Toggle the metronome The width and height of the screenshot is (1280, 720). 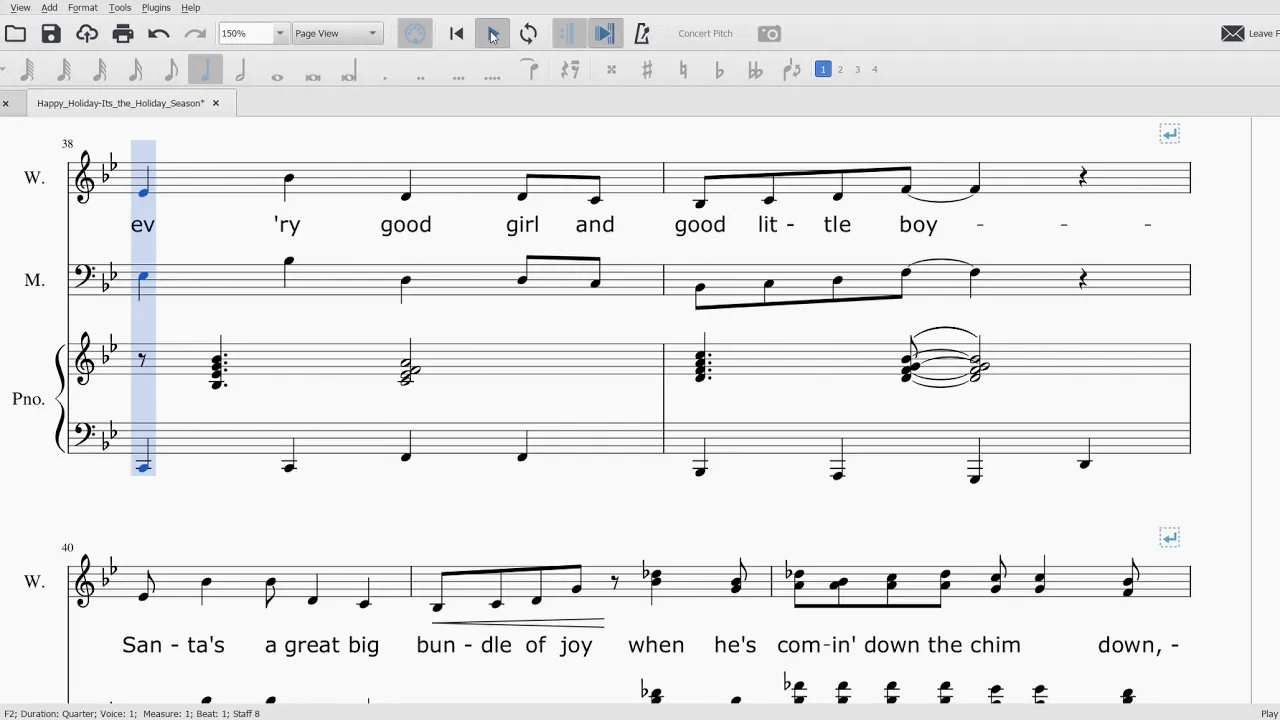[x=642, y=34]
